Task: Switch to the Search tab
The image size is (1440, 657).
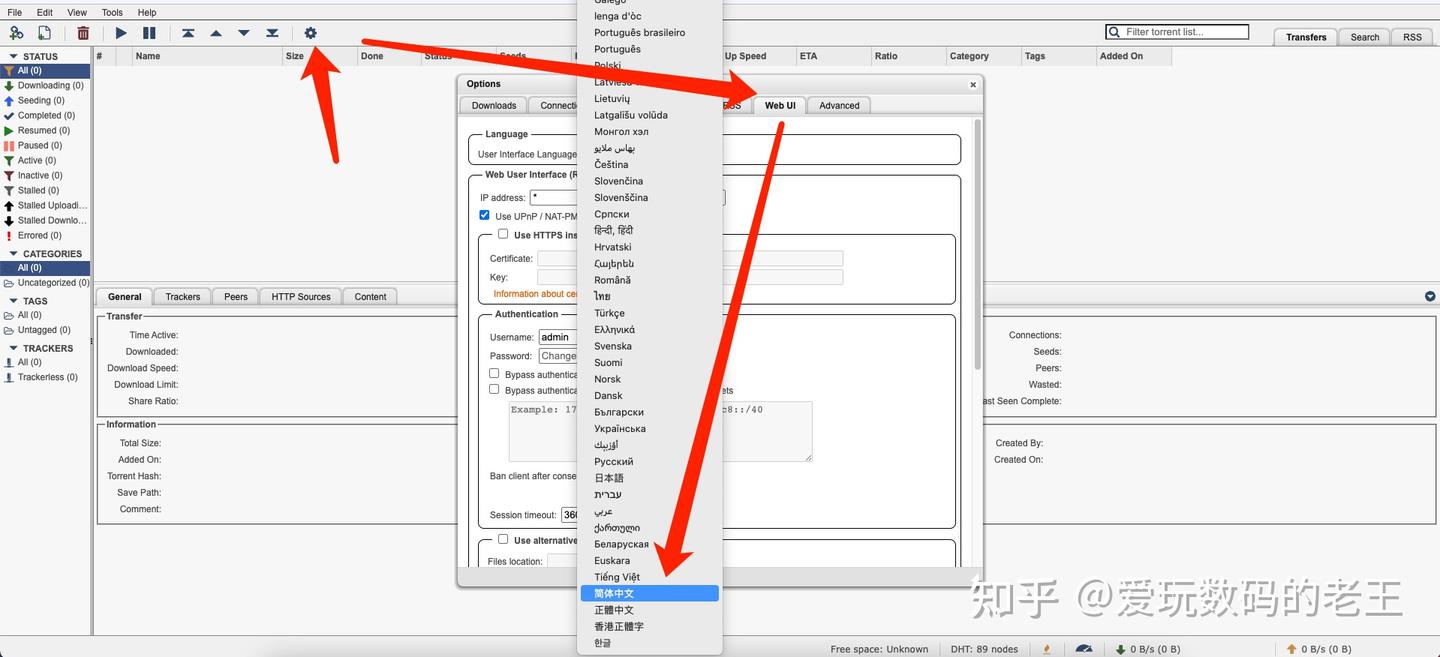Action: click(x=1365, y=37)
